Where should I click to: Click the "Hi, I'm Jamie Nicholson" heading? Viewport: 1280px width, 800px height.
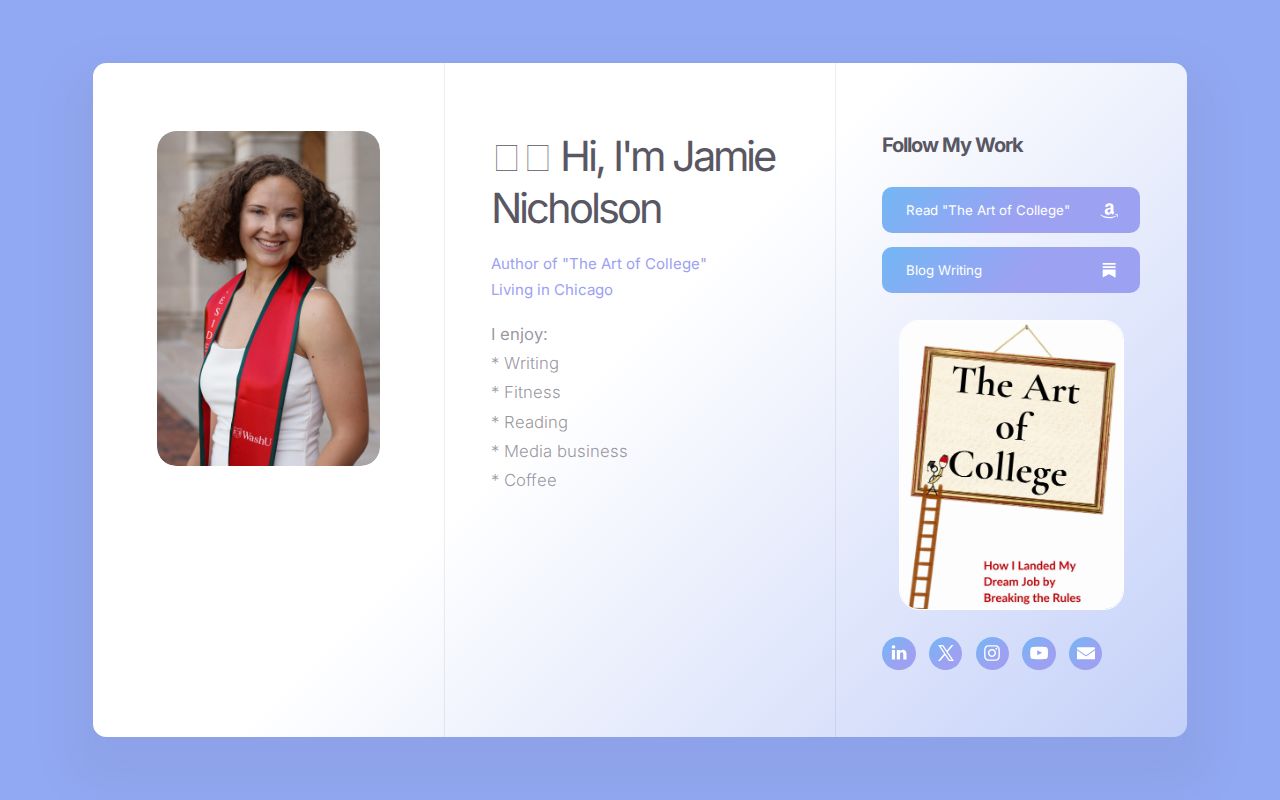[634, 182]
